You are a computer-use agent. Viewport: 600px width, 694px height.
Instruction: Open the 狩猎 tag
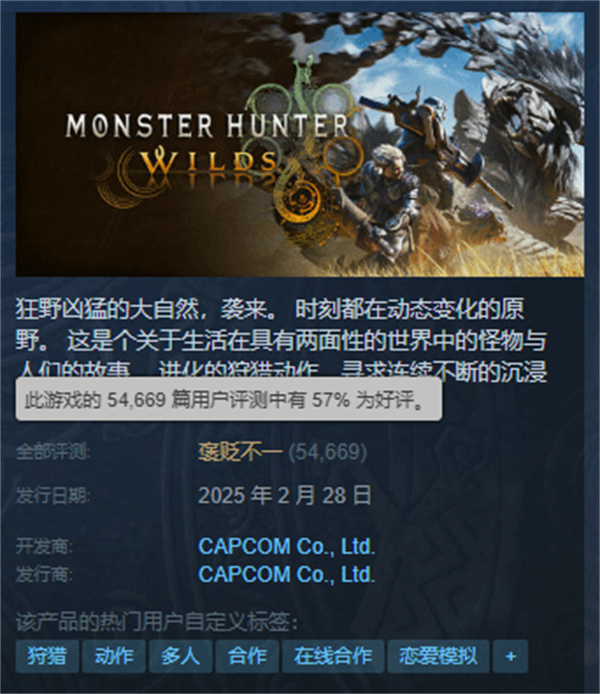click(47, 656)
